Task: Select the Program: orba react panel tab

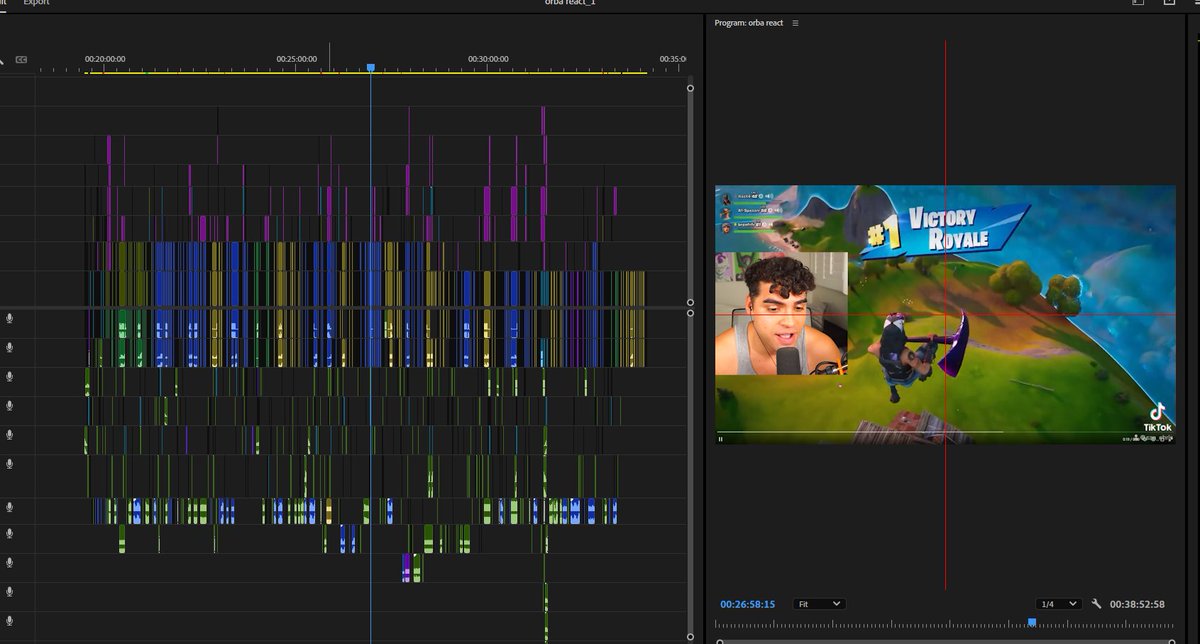Action: point(749,23)
